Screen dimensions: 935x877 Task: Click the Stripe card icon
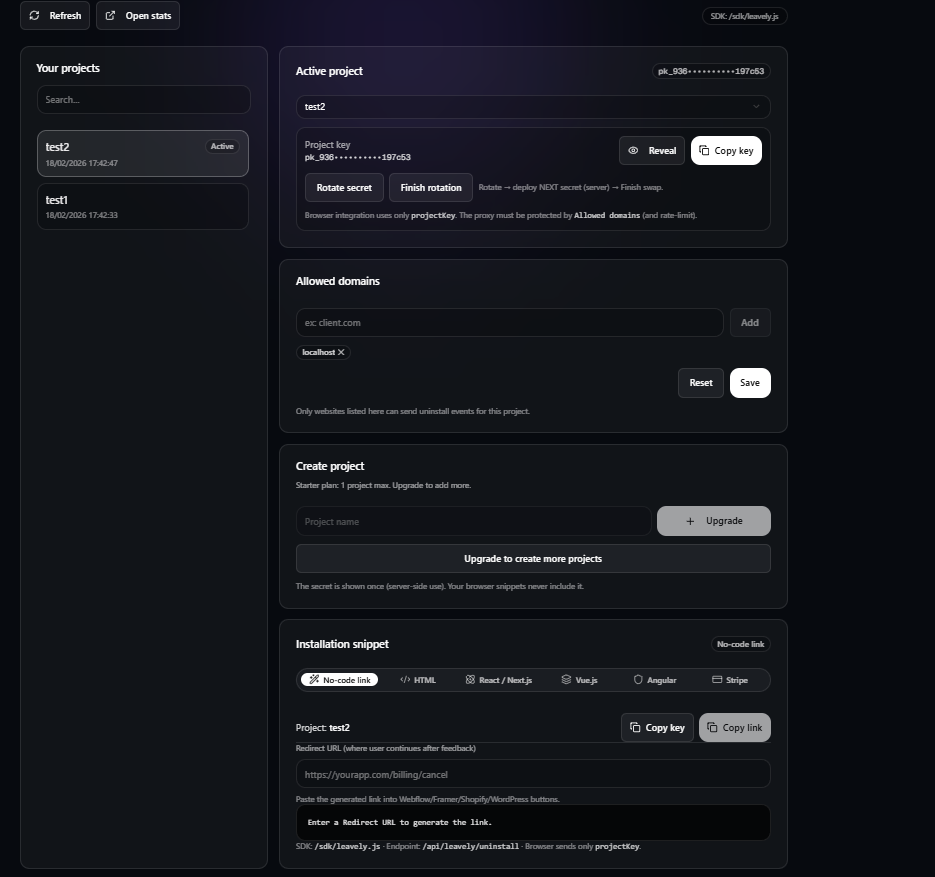click(718, 680)
